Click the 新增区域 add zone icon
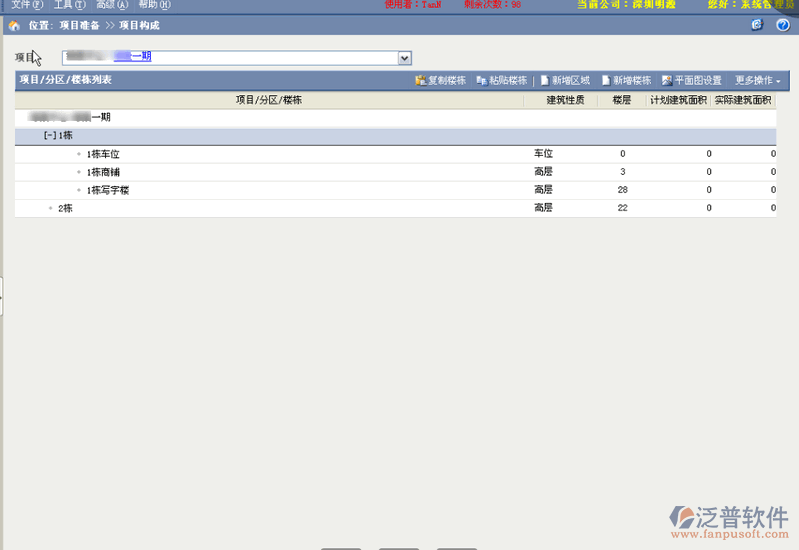 pos(545,80)
